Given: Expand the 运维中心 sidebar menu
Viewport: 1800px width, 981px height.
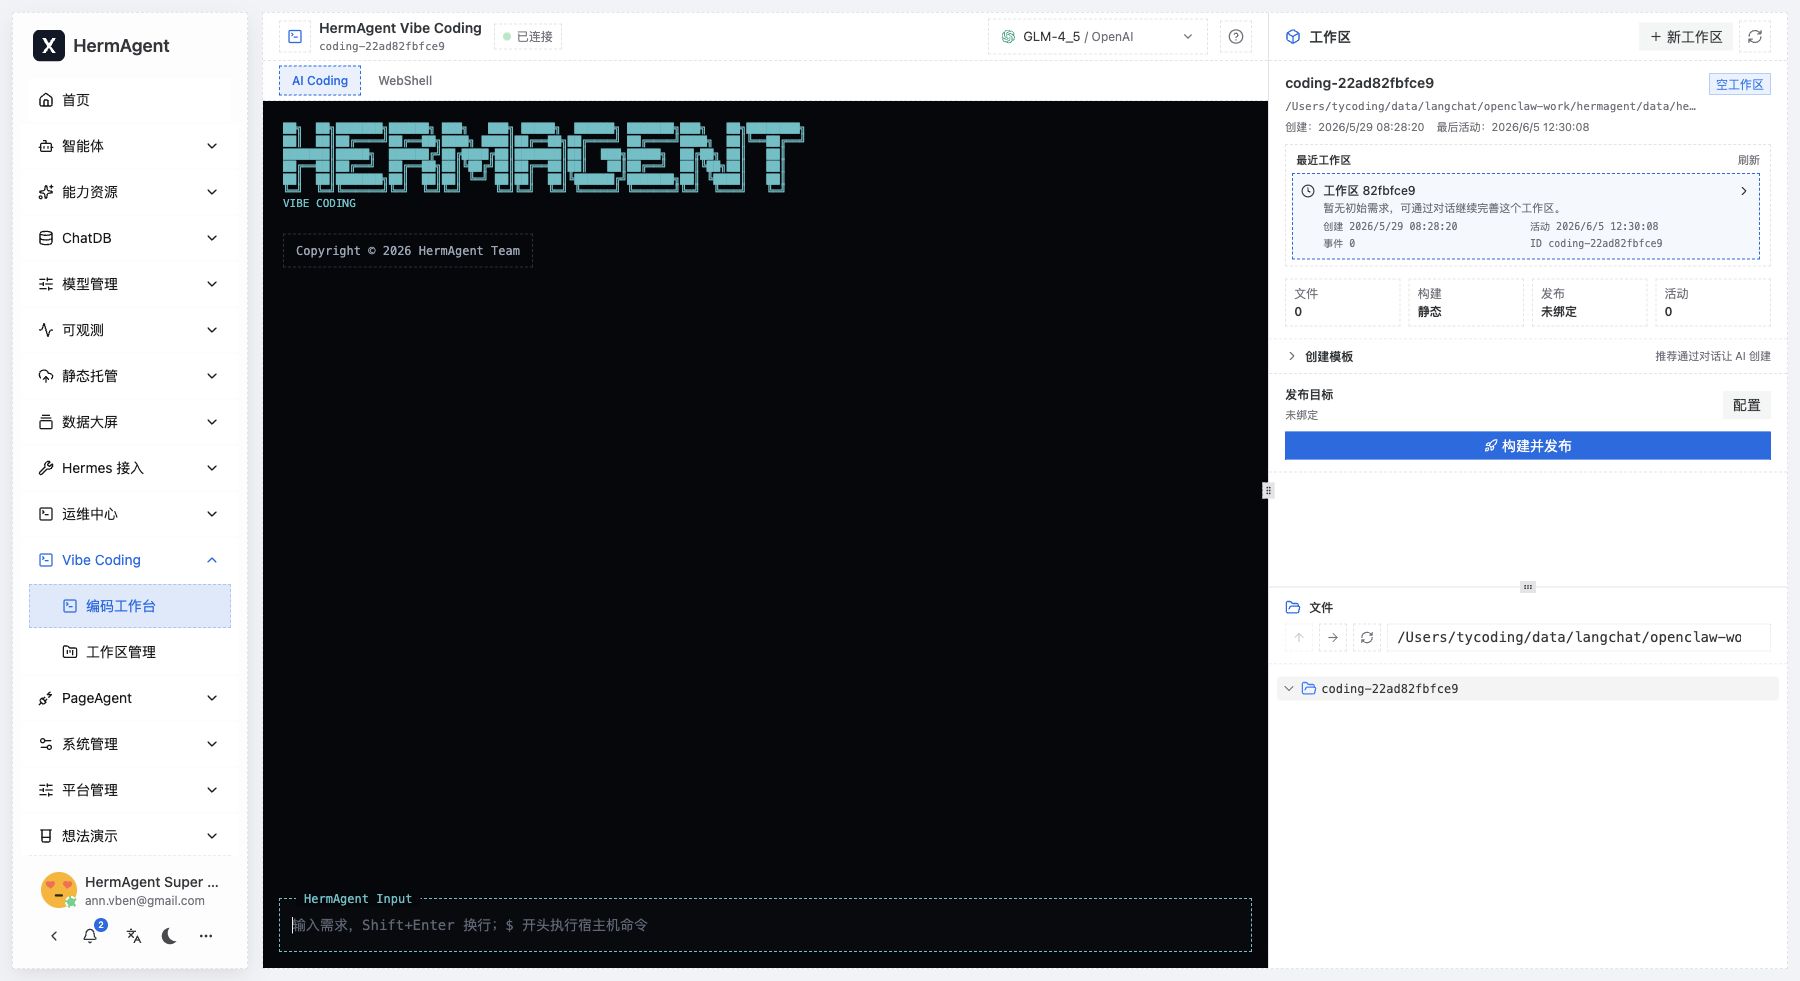Looking at the screenshot, I should click(x=130, y=514).
